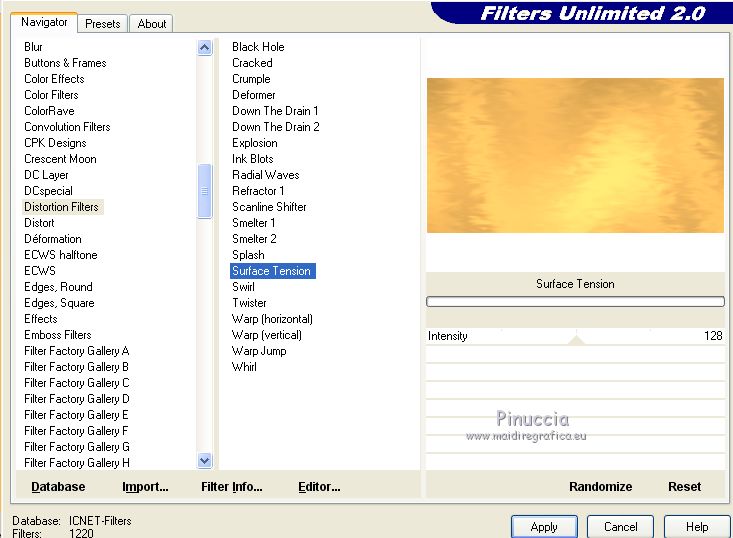Click the Database button
This screenshot has width=733, height=538.
58,487
